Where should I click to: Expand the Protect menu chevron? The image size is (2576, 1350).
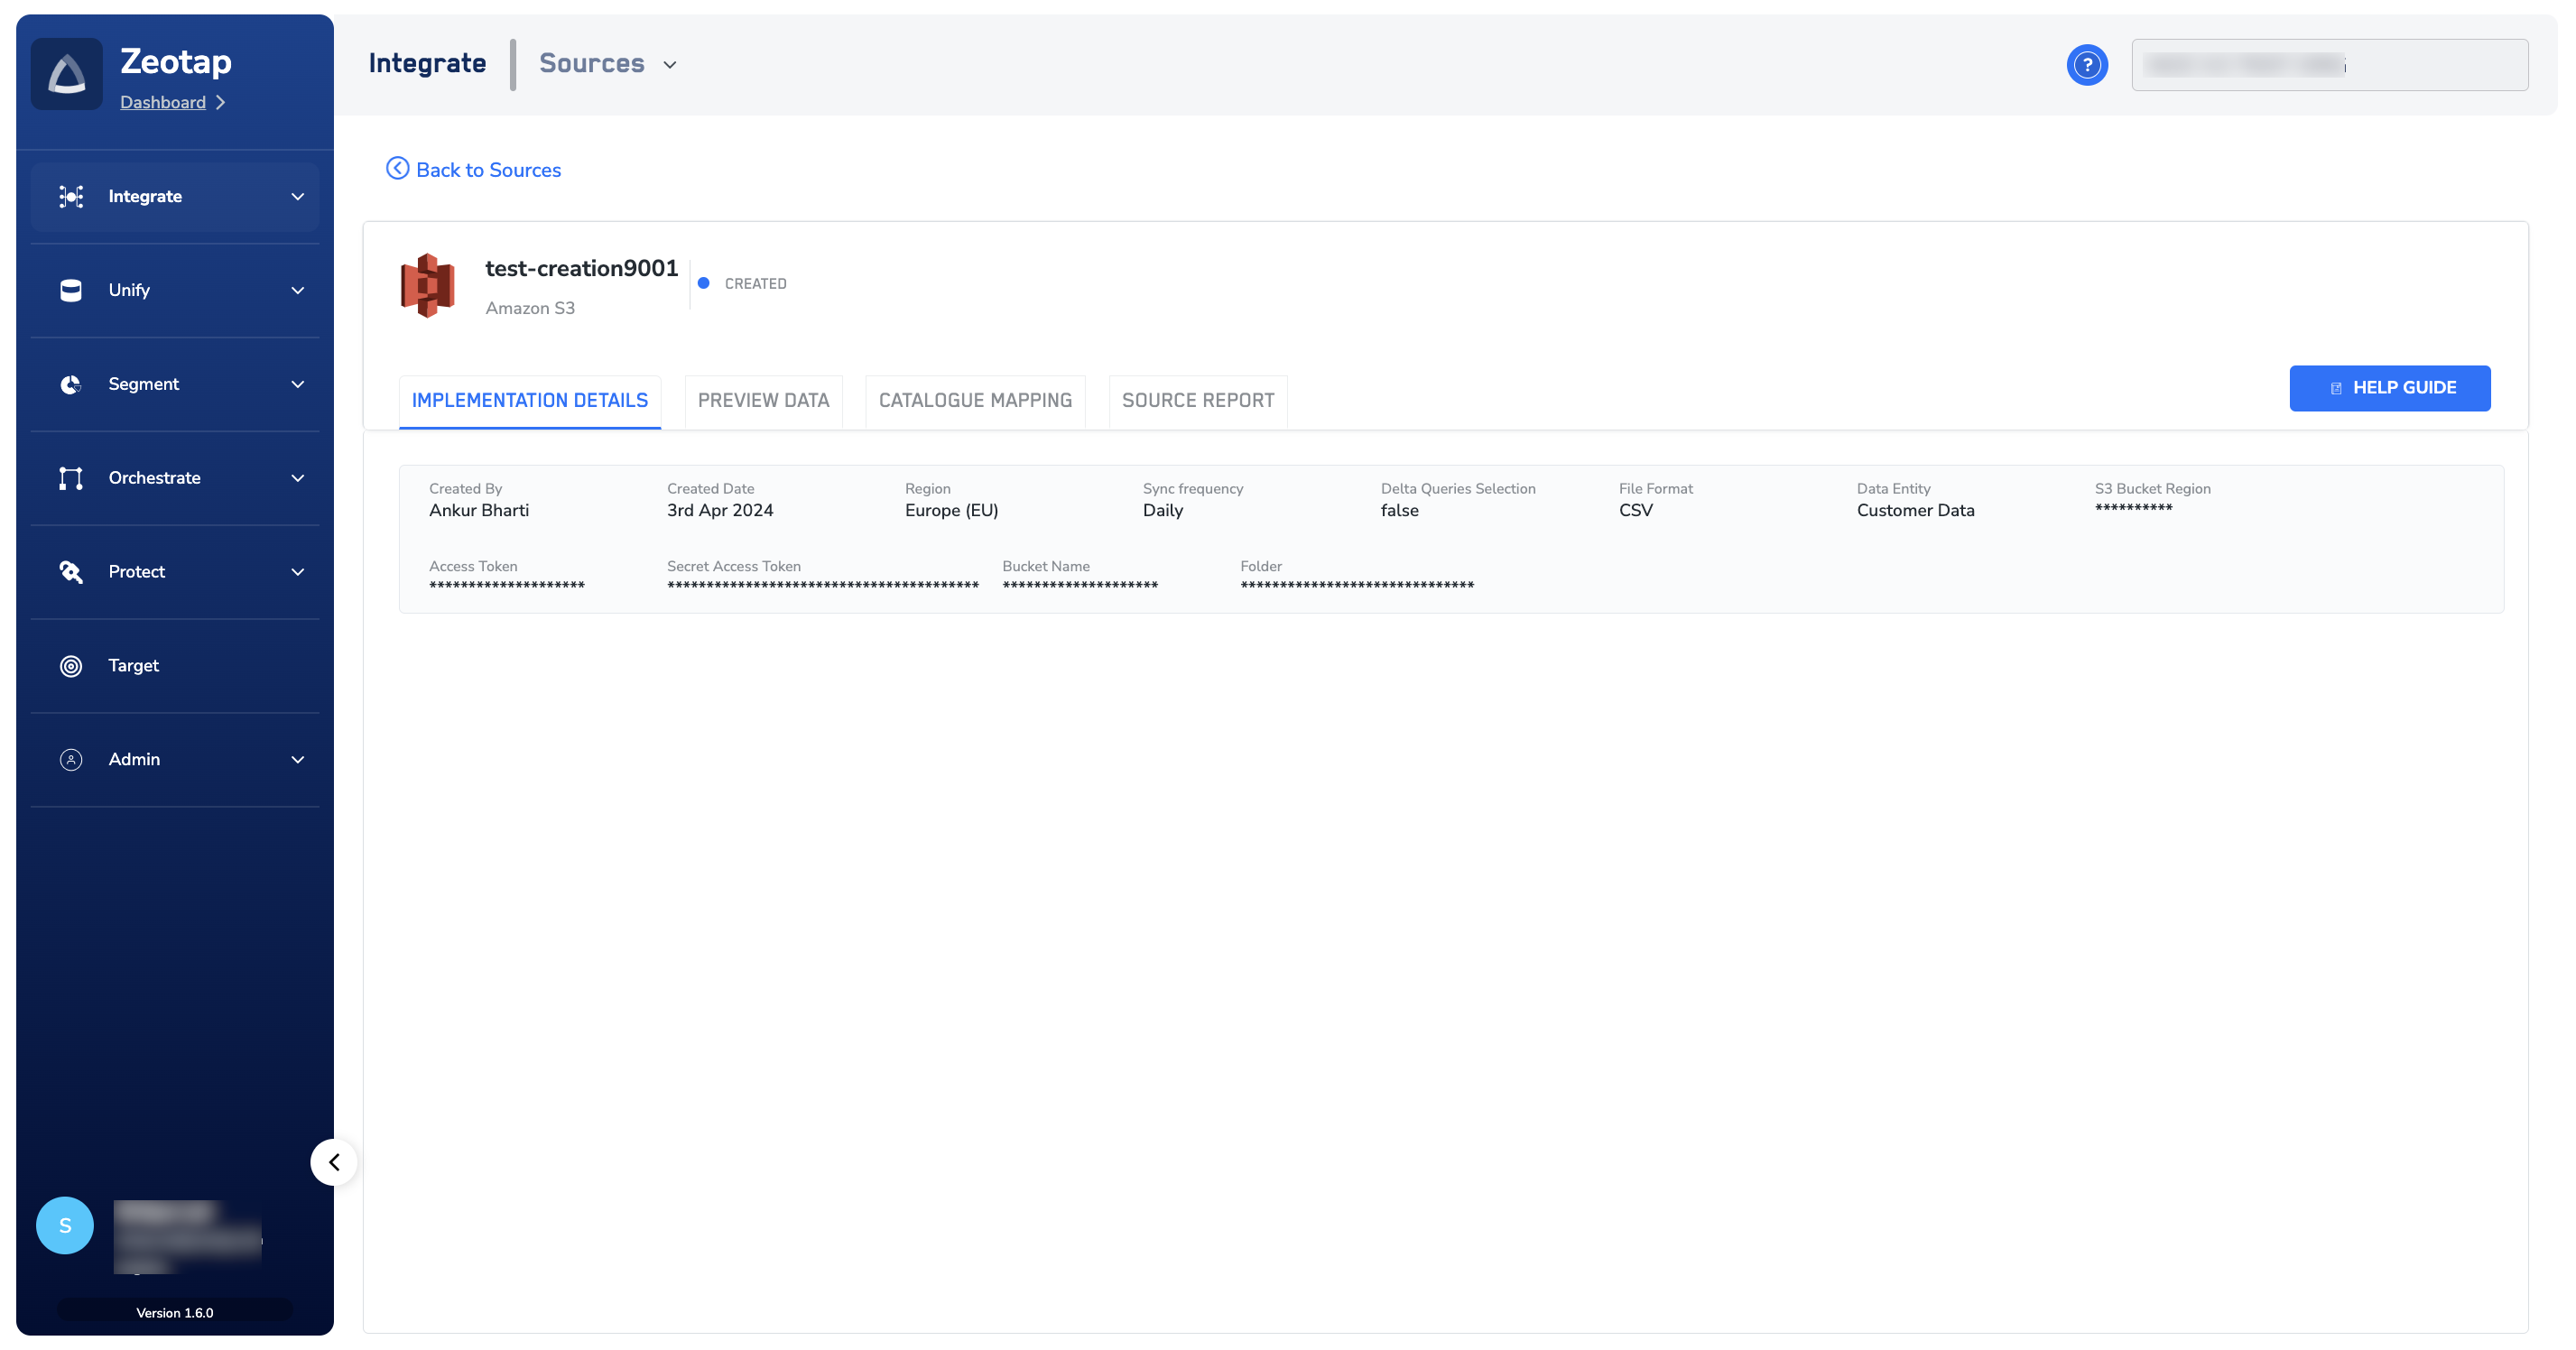pyautogui.click(x=298, y=572)
